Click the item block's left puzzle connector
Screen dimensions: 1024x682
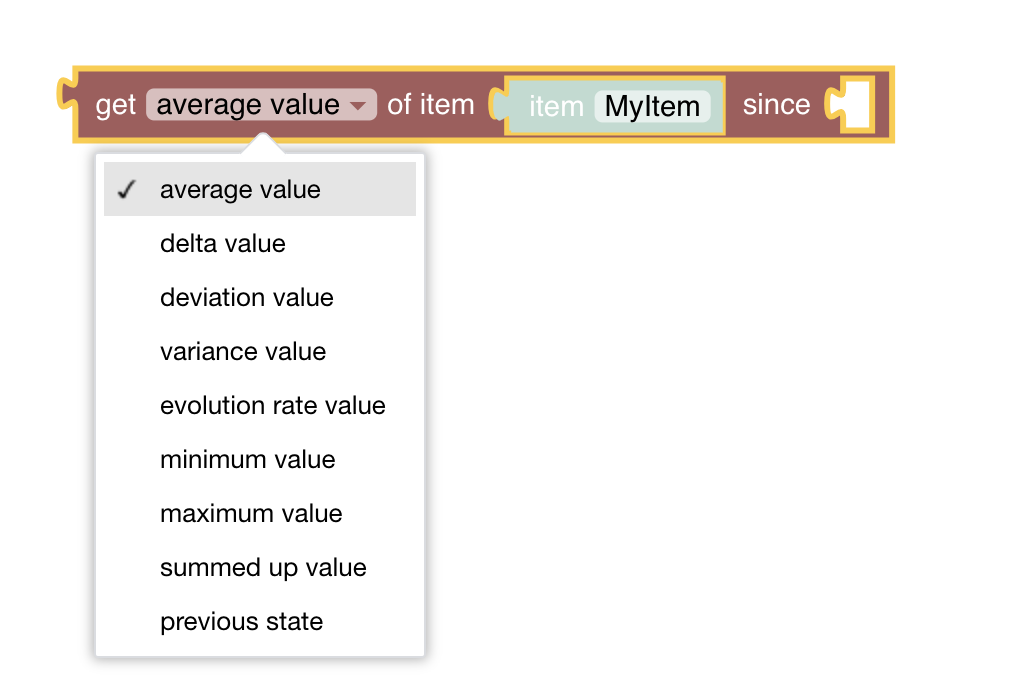(x=497, y=104)
